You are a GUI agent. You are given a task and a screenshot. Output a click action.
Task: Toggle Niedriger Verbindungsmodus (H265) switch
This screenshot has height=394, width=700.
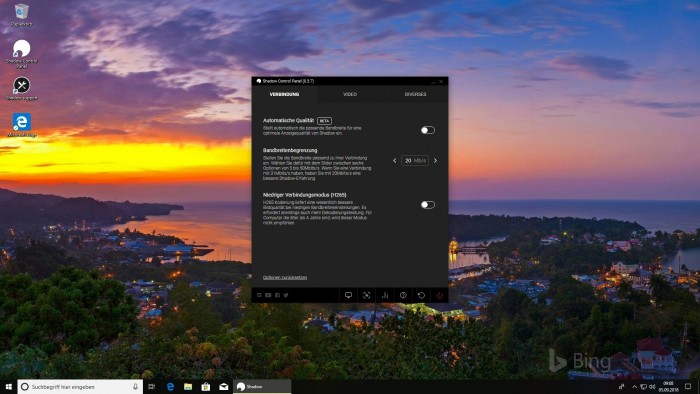[427, 205]
